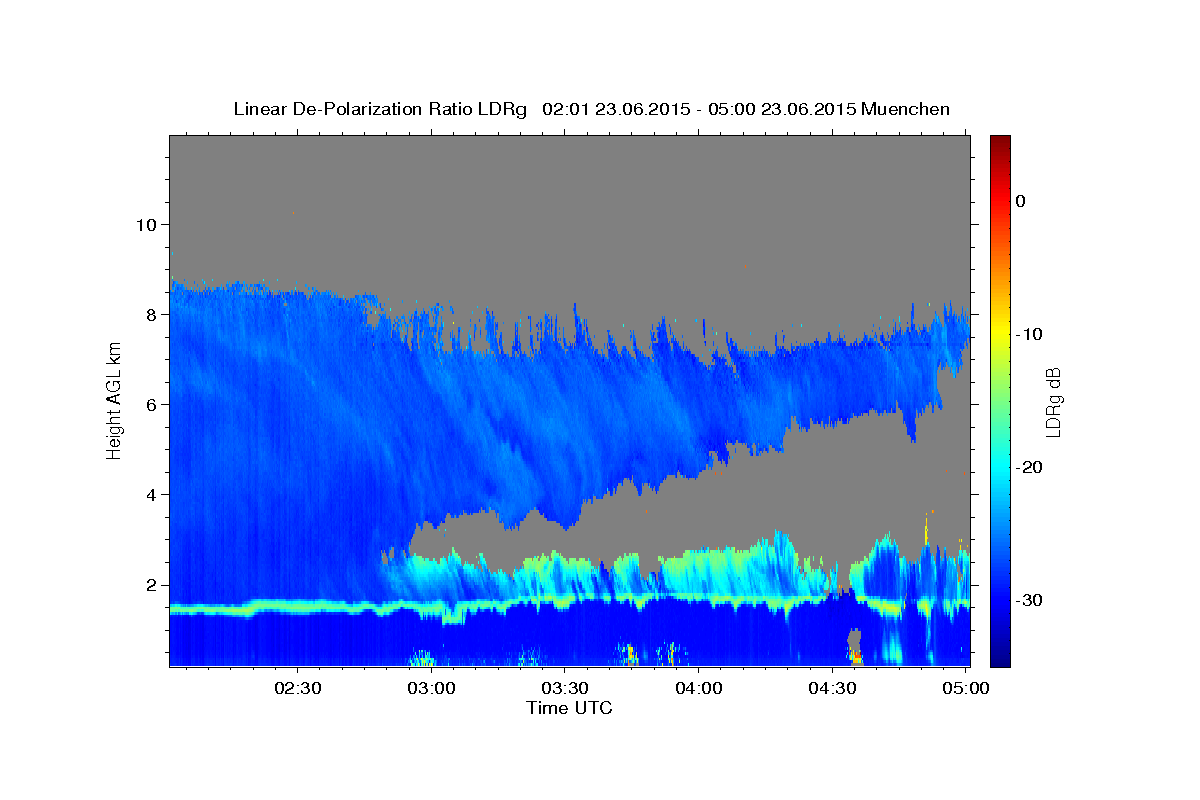Click the plot title 'Linear De-Polarization Ratio LDRg'
Viewport: 1200px width, 800px height.
[379, 109]
